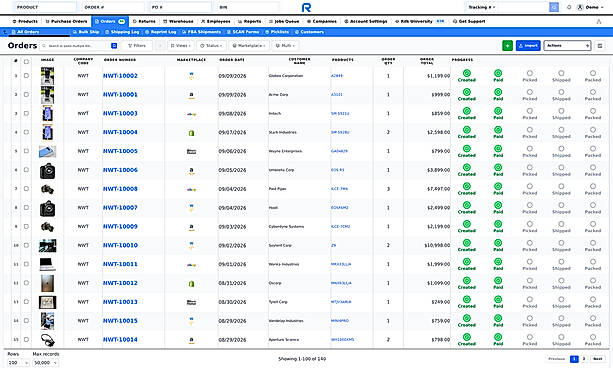Viewport: 613px width, 368px height.
Task: Check the checkbox for order NWT-10002
Action: point(26,76)
